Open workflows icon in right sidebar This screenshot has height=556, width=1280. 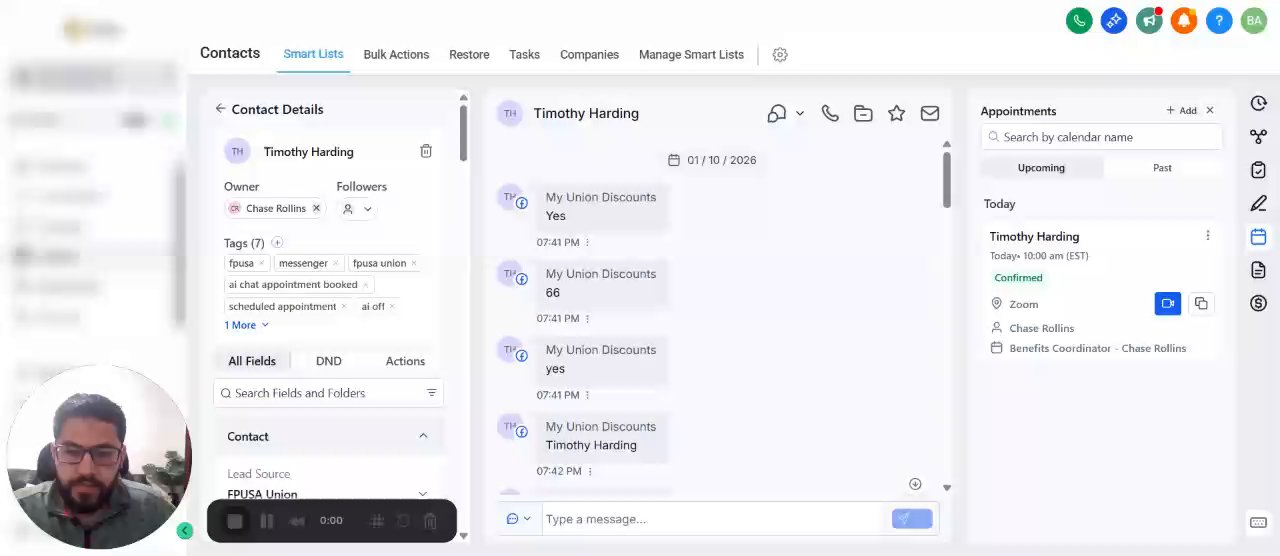(x=1259, y=137)
